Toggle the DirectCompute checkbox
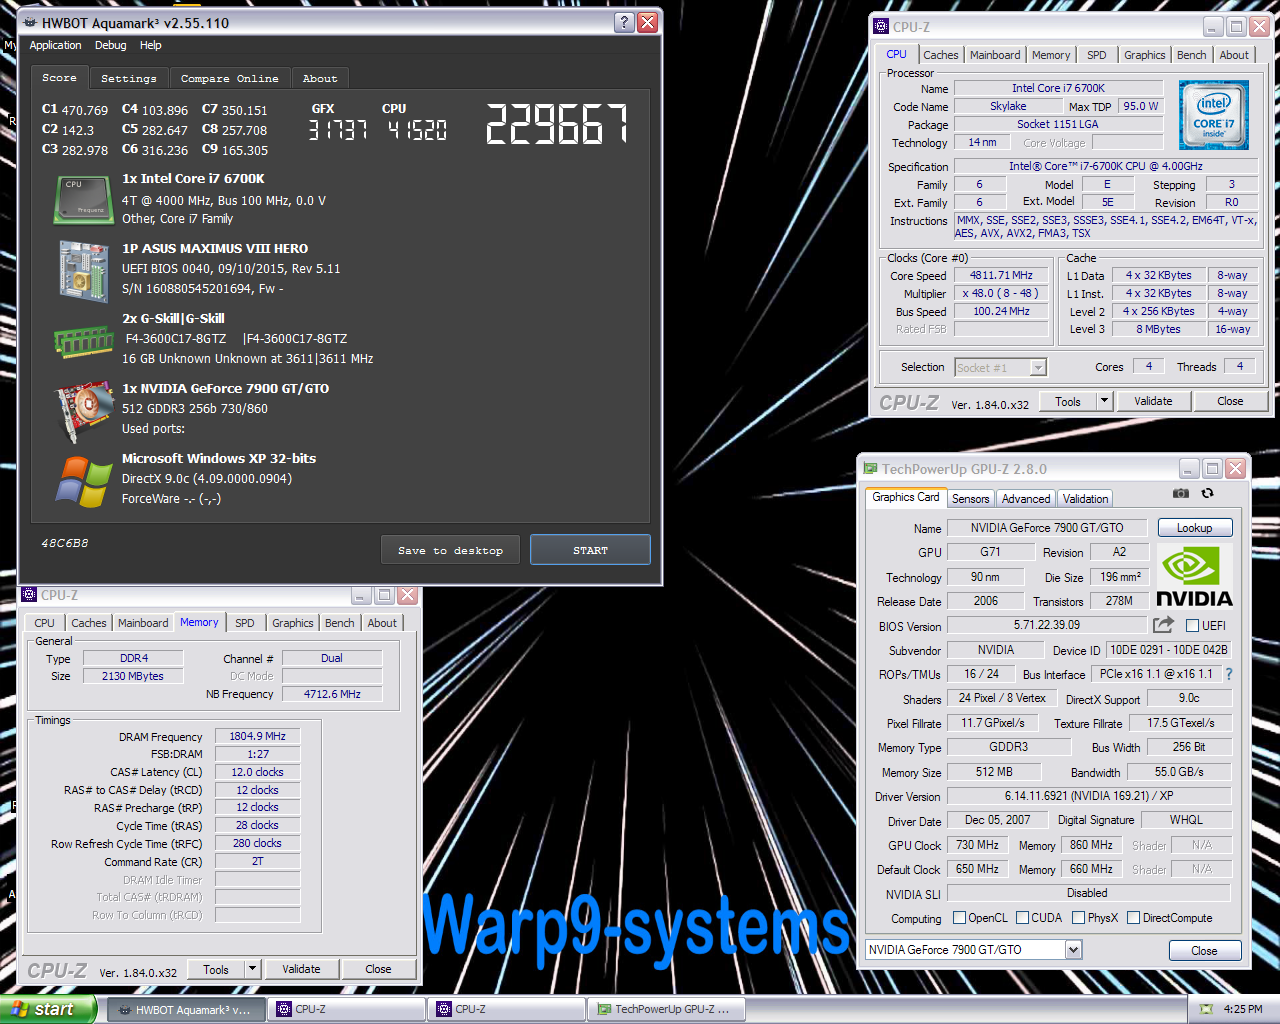The height and width of the screenshot is (1024, 1280). 1133,917
